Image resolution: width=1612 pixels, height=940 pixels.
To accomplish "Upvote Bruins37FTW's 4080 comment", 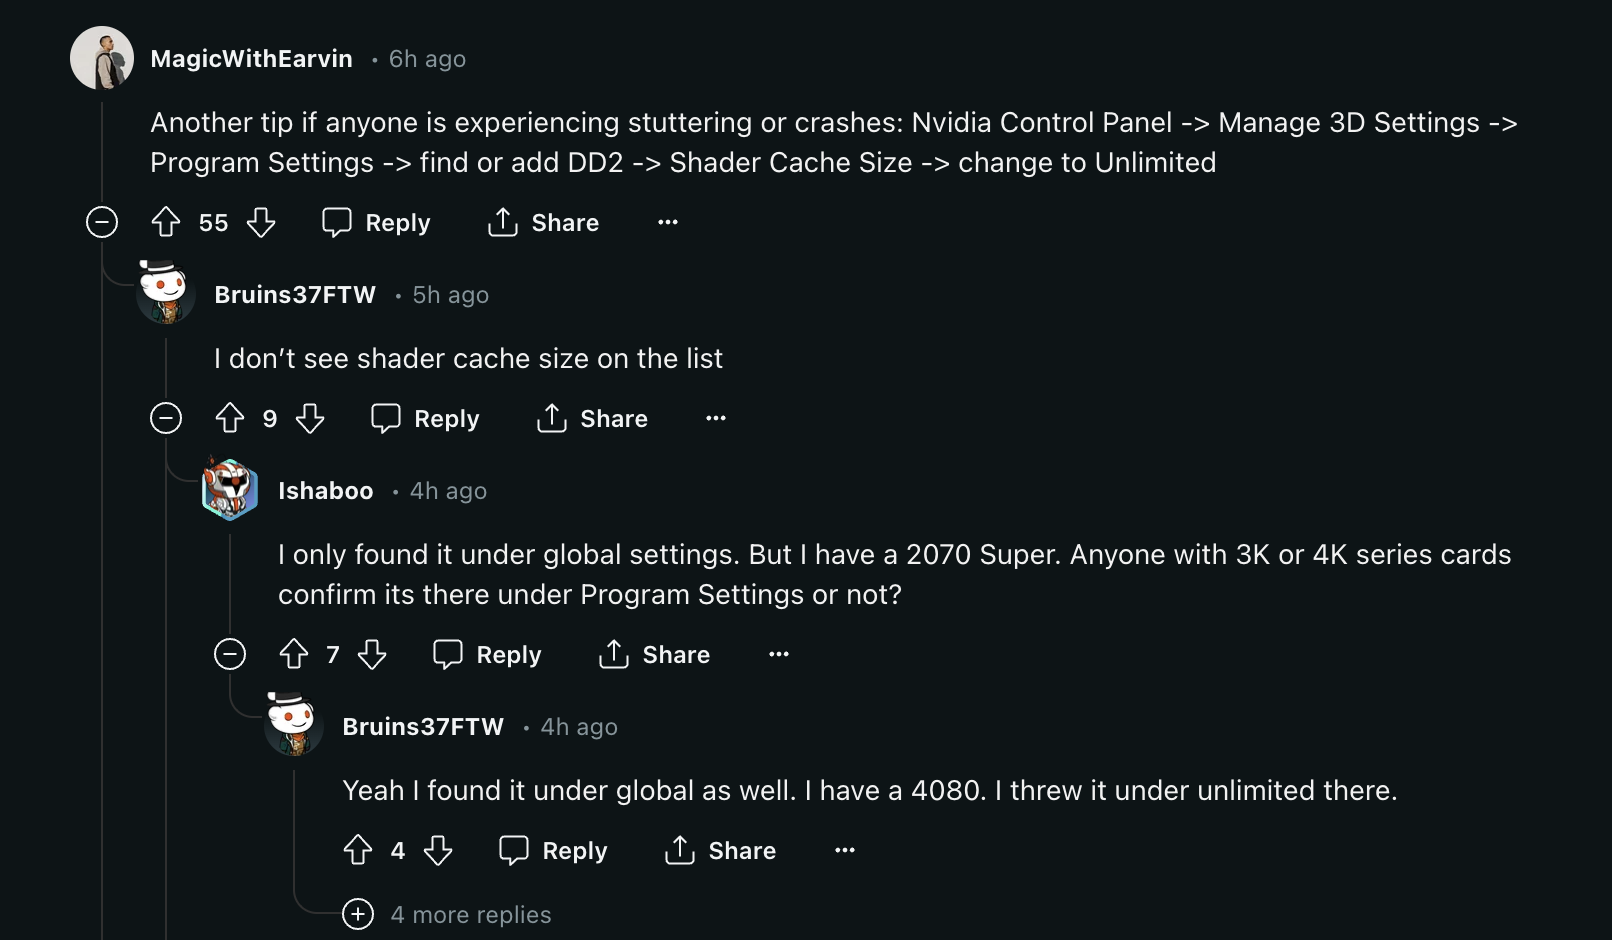I will click(358, 850).
